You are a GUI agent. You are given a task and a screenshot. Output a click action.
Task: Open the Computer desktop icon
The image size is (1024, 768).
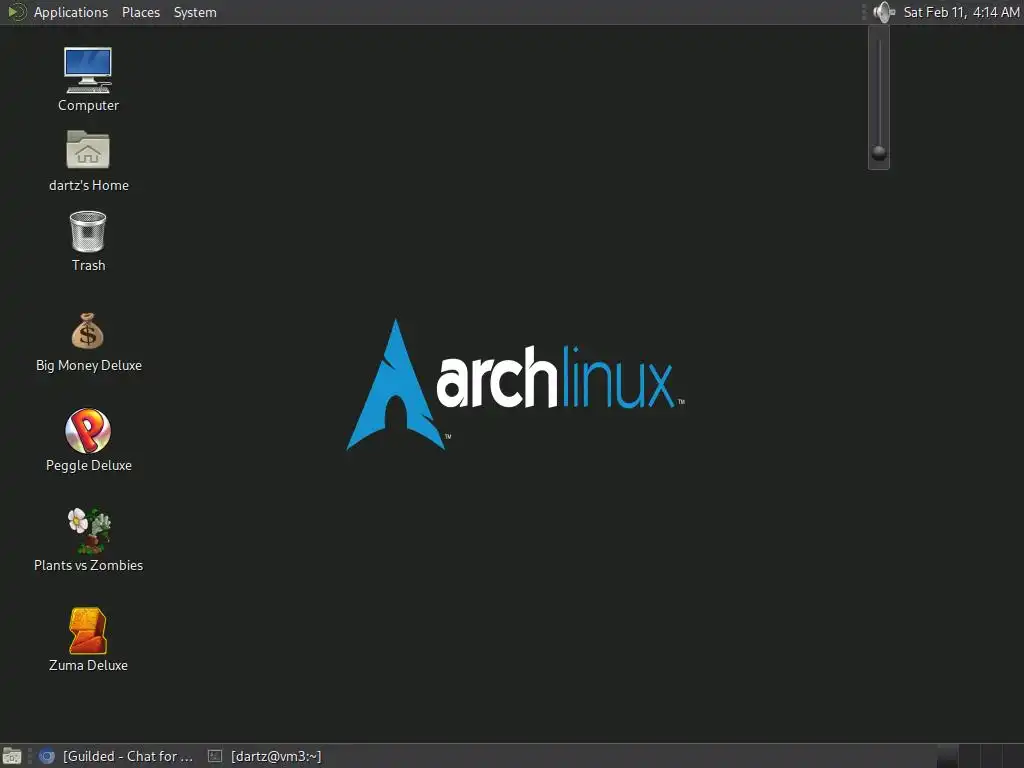(x=88, y=70)
